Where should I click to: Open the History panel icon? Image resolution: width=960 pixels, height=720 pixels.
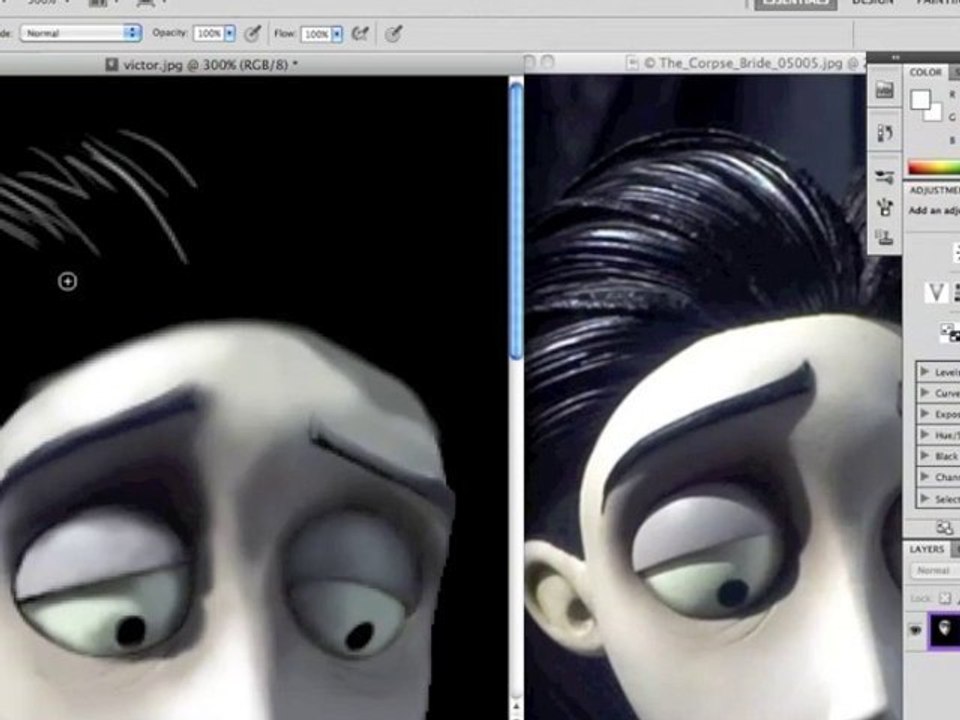point(884,133)
